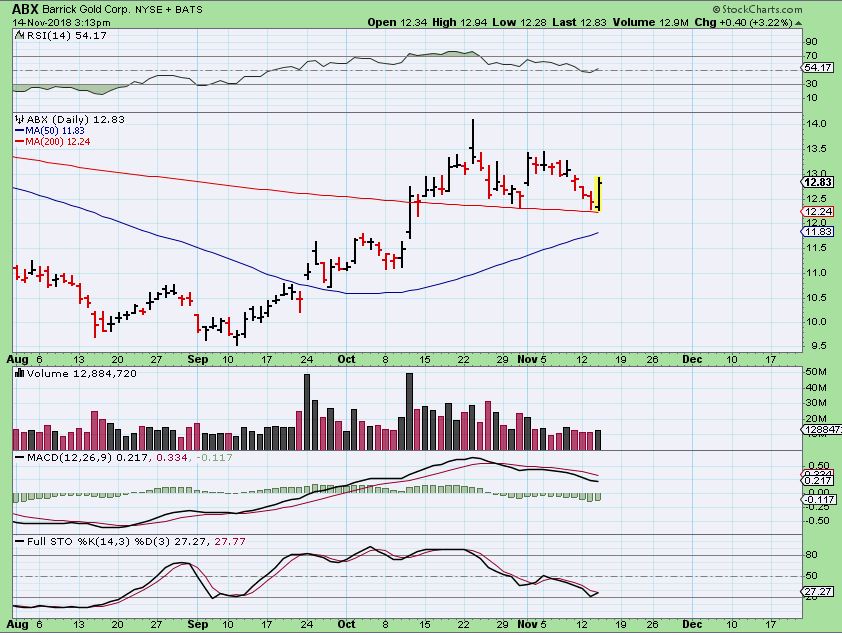Click Dec on the bottom stochastic date axis

click(x=692, y=624)
